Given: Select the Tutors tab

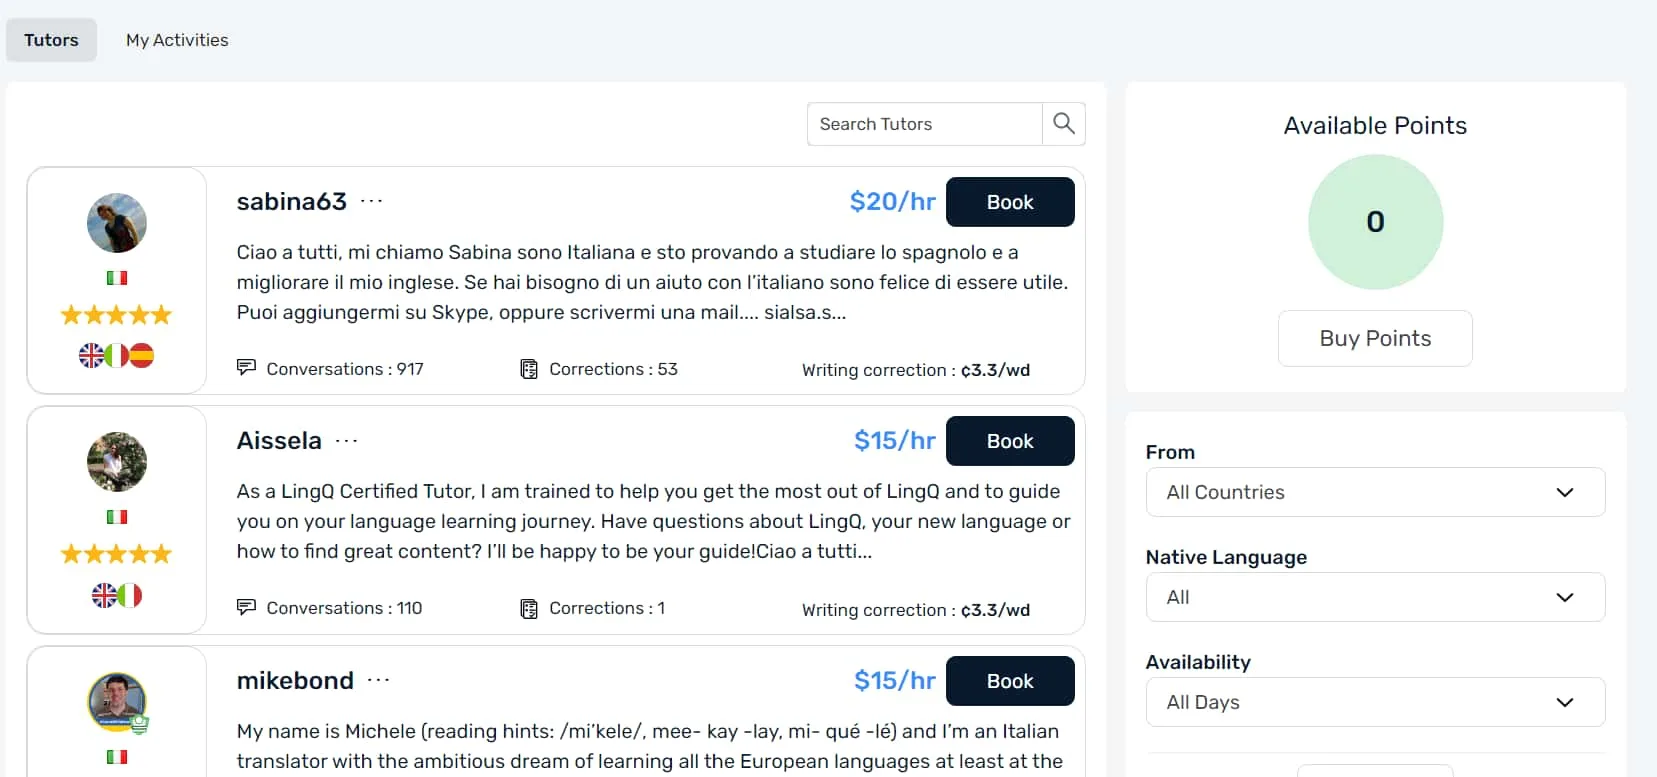Looking at the screenshot, I should pyautogui.click(x=51, y=40).
